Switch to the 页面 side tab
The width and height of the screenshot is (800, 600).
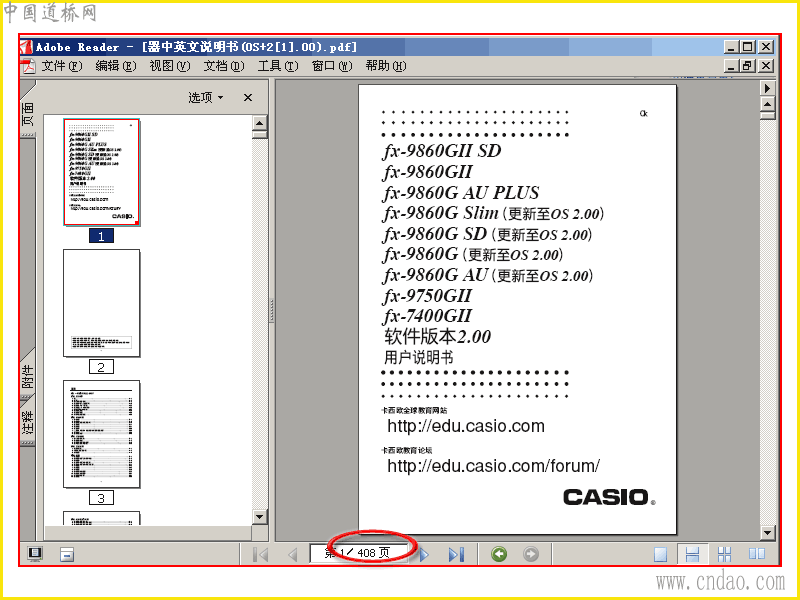[x=28, y=113]
